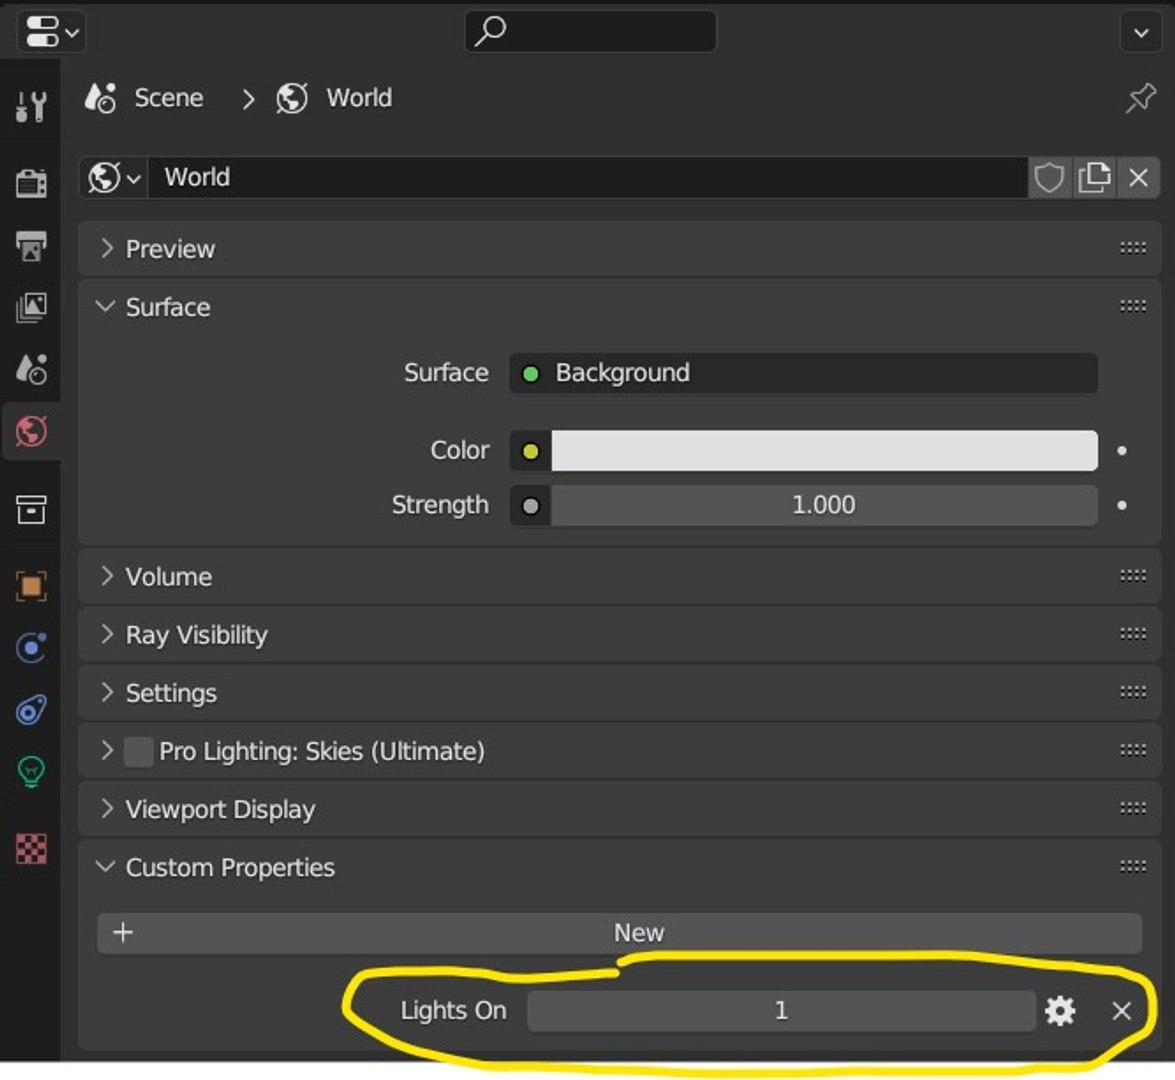Open the Object properties tab
The image size is (1175, 1080).
point(31,586)
